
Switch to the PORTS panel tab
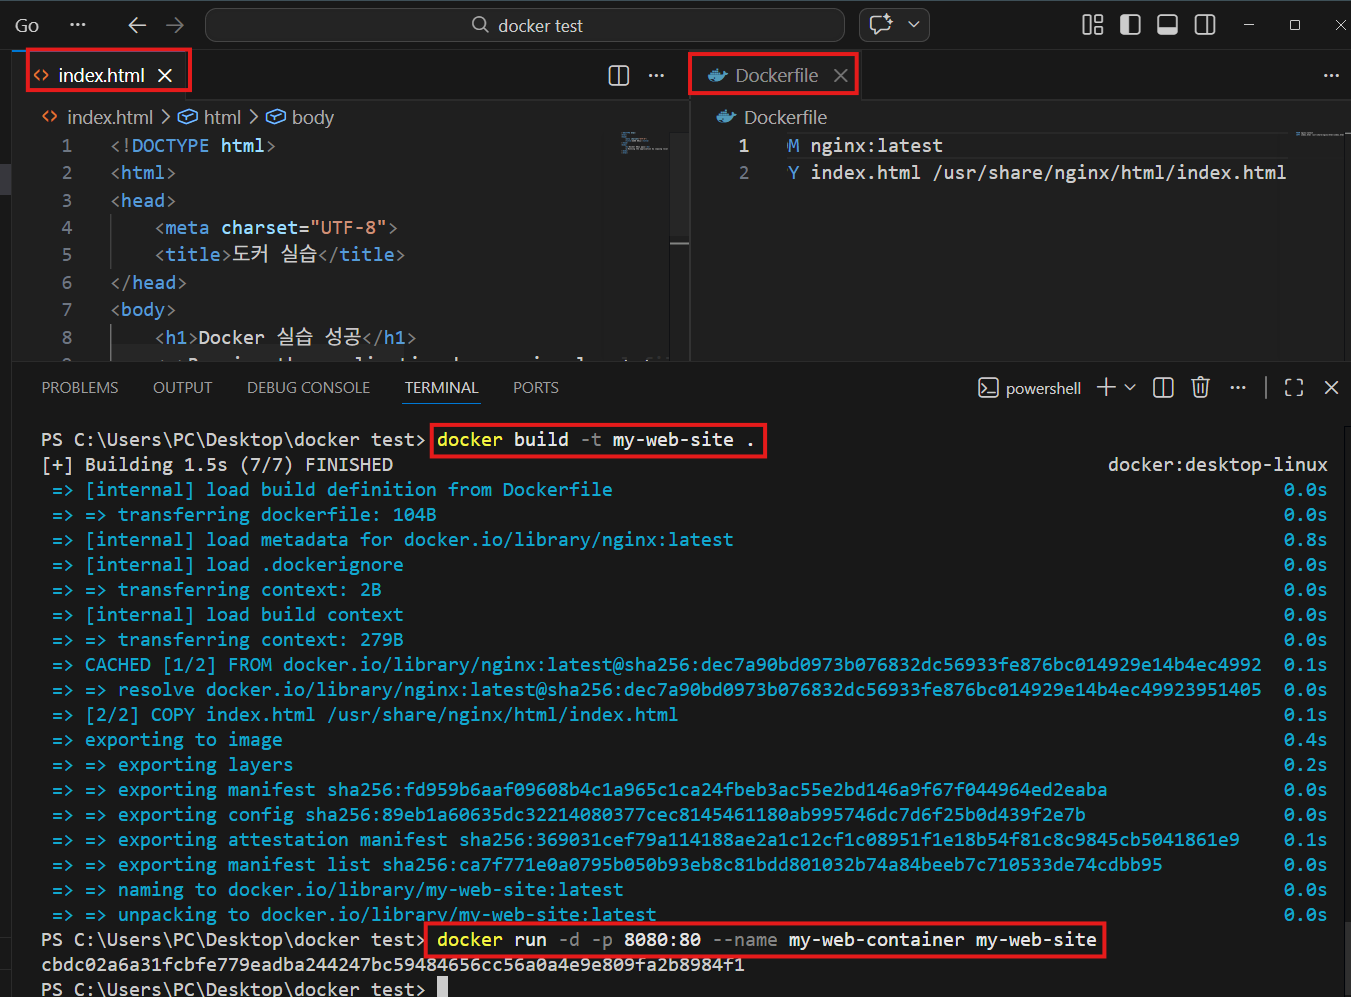536,387
